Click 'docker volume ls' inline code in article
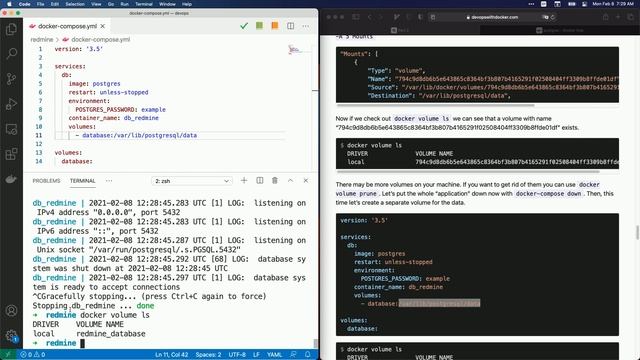640x360 pixels. [422, 119]
